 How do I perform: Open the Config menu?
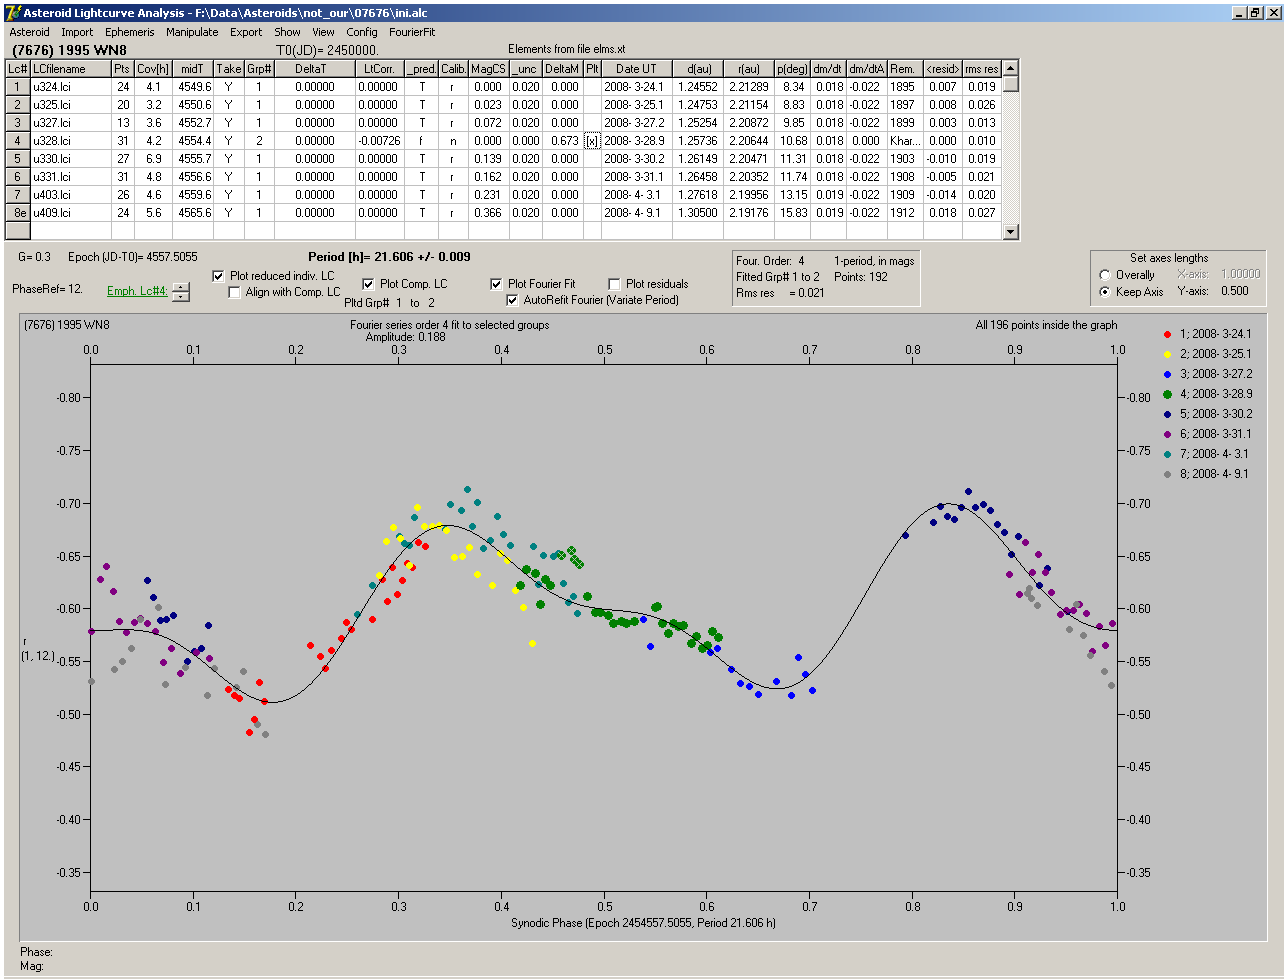pos(362,32)
